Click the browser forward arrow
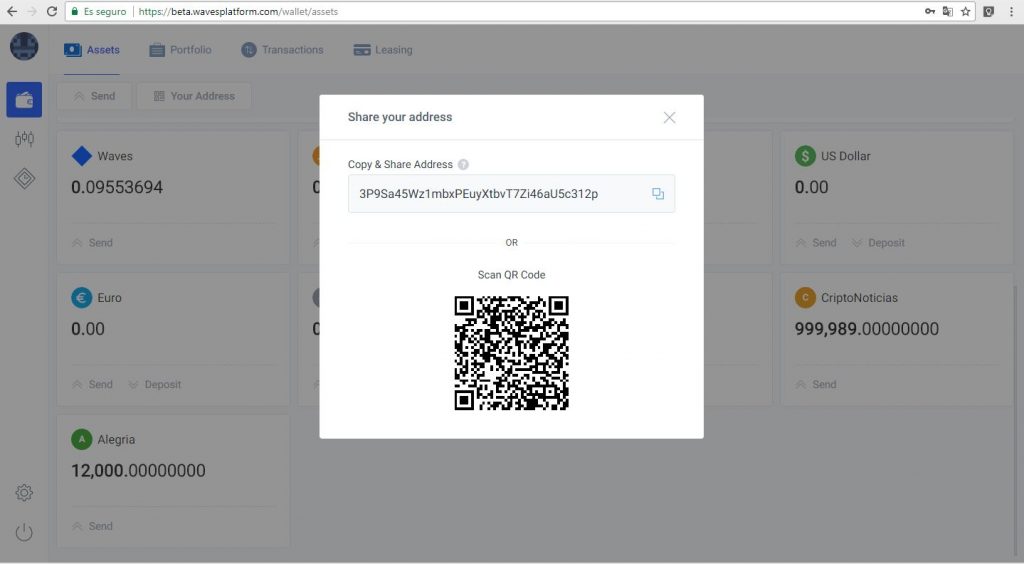 pyautogui.click(x=32, y=11)
